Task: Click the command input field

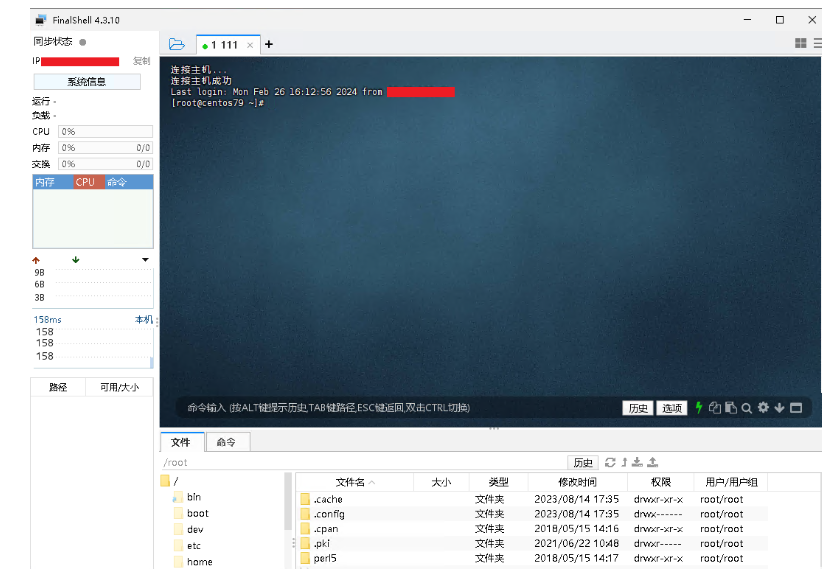Action: tap(398, 407)
